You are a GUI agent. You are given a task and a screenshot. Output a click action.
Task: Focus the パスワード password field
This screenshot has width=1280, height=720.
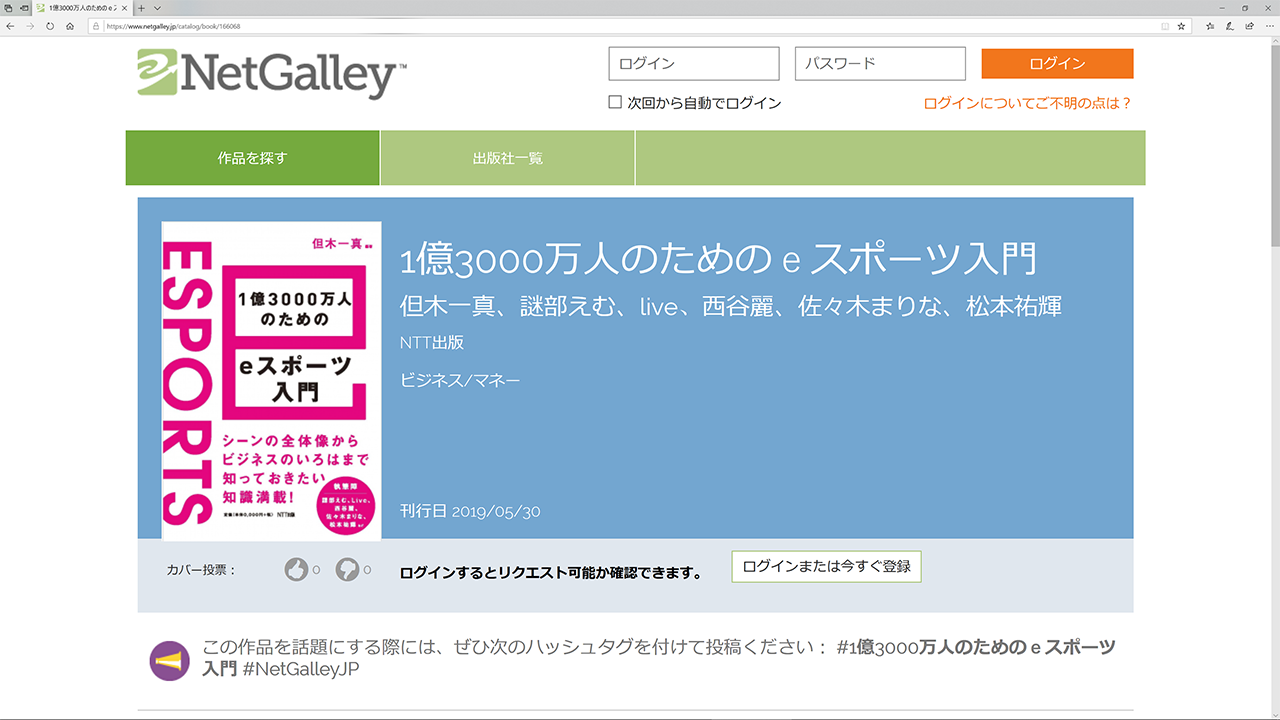[880, 63]
